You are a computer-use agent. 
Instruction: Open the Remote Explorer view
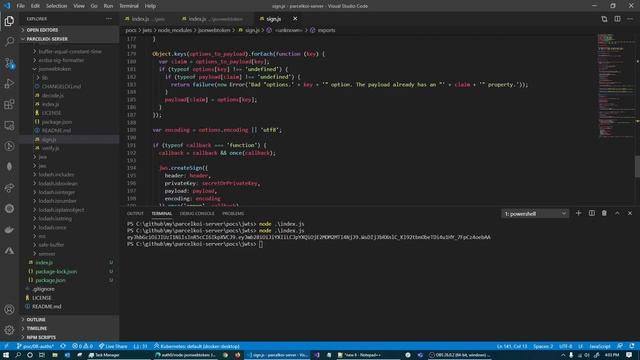9,125
